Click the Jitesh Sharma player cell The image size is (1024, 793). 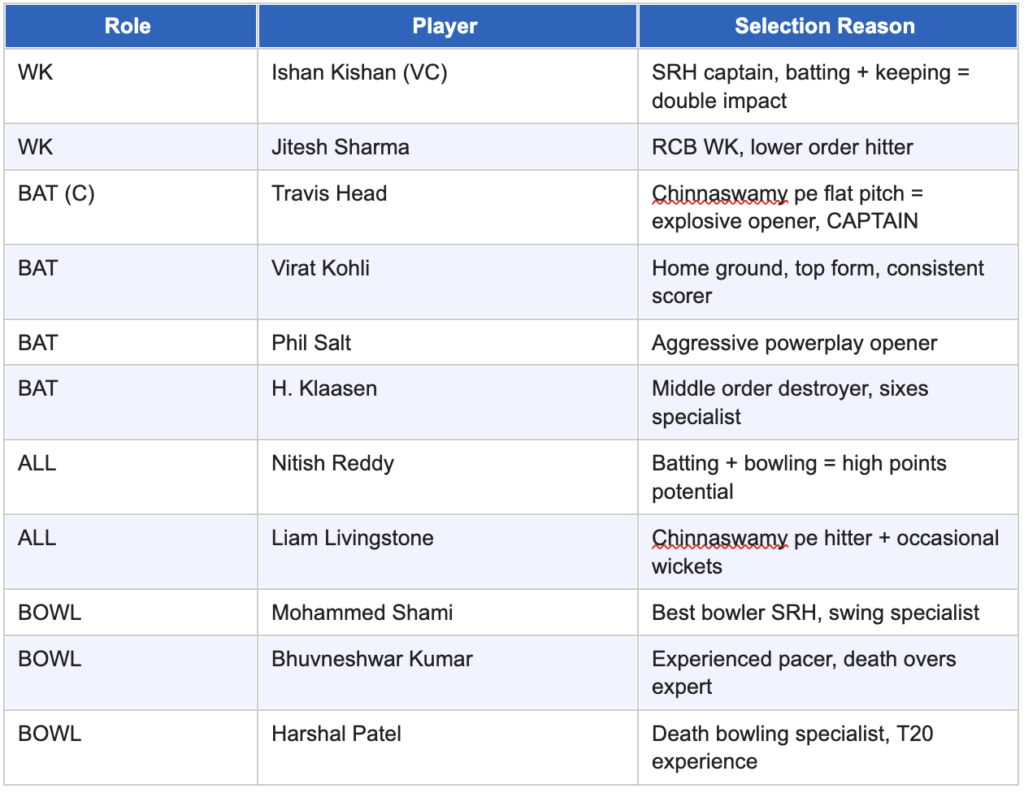[x=447, y=147]
